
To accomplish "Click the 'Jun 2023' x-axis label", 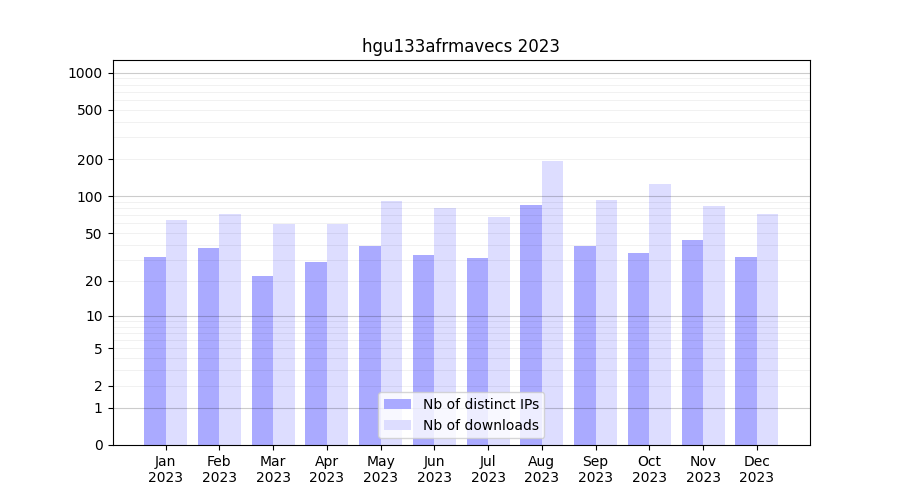I will coord(434,469).
